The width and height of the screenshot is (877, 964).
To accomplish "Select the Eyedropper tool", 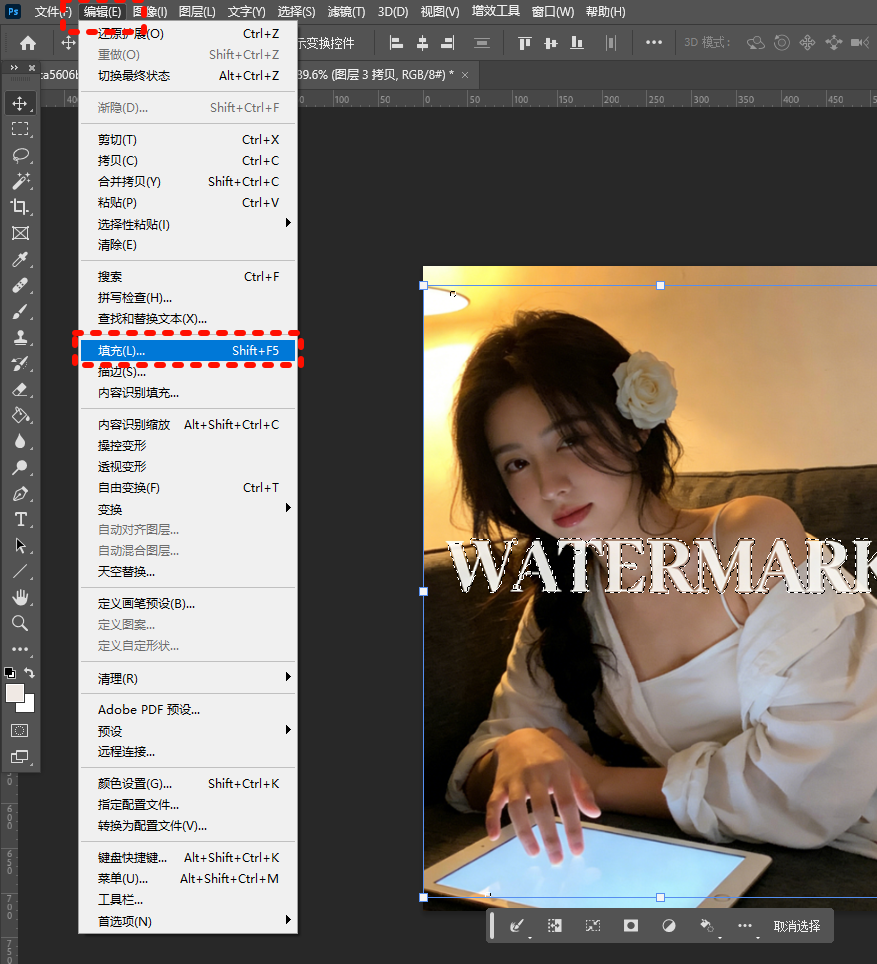I will [x=20, y=260].
